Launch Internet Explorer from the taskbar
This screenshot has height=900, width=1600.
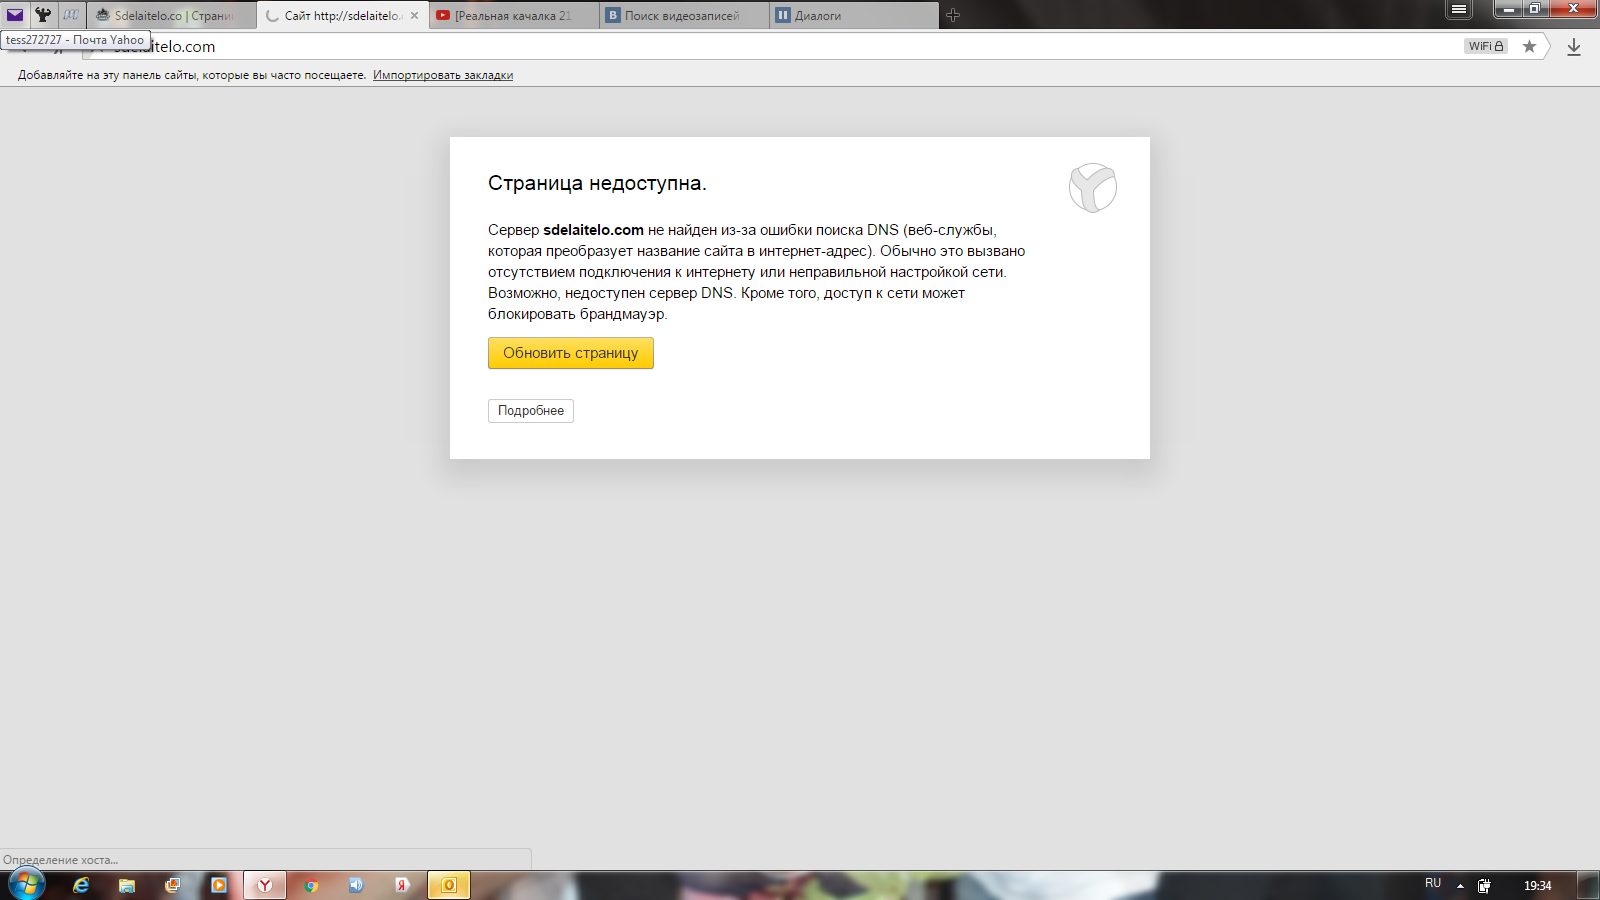coord(81,885)
